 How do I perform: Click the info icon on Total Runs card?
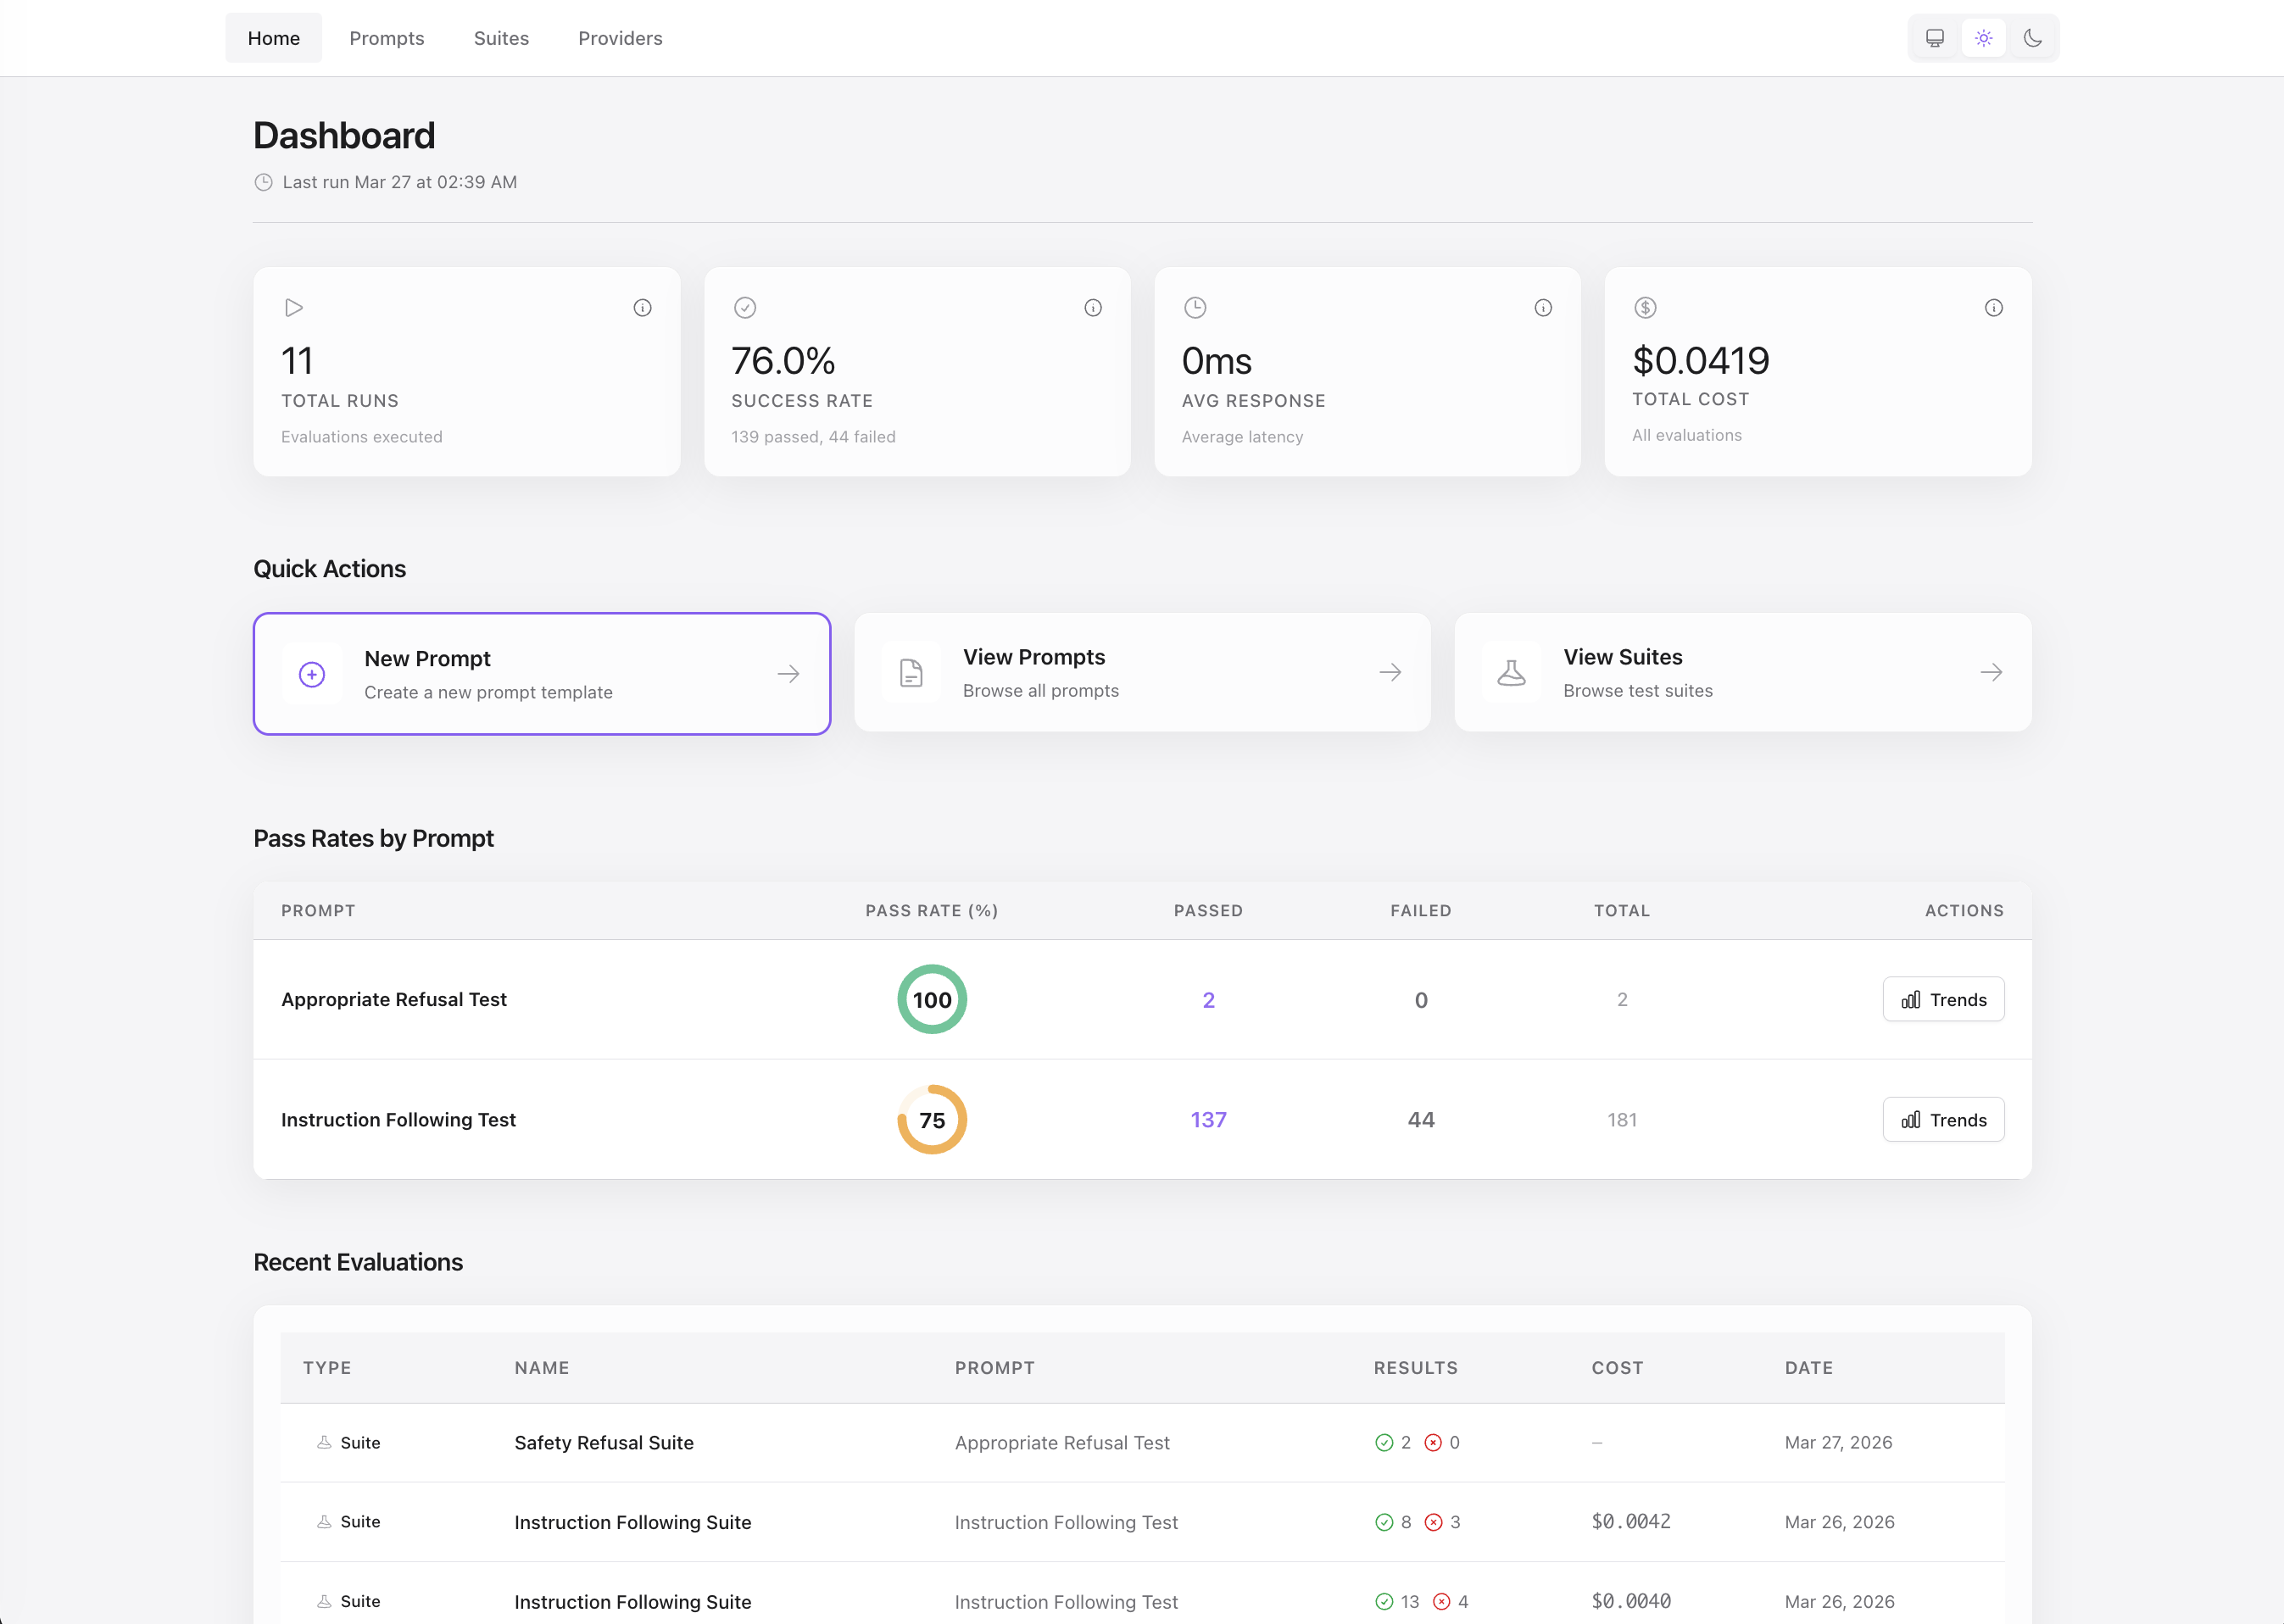click(x=642, y=308)
